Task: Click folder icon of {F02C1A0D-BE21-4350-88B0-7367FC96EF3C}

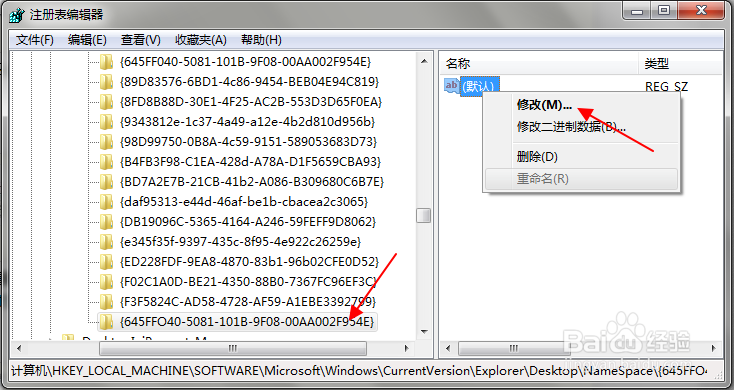Action: pos(107,282)
